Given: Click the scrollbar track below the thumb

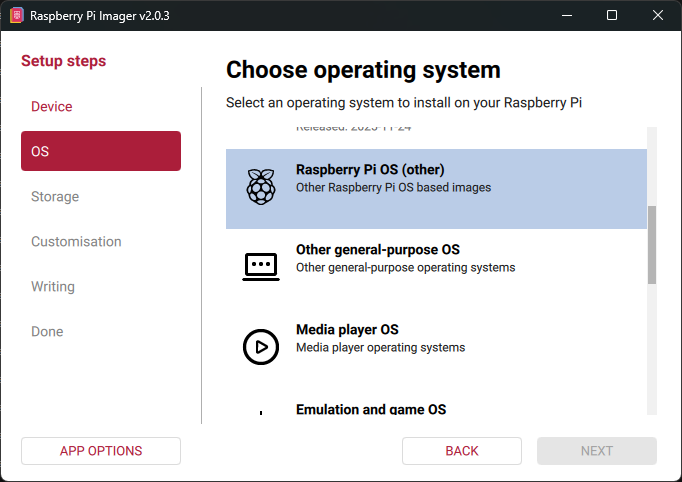Looking at the screenshot, I should [x=652, y=349].
